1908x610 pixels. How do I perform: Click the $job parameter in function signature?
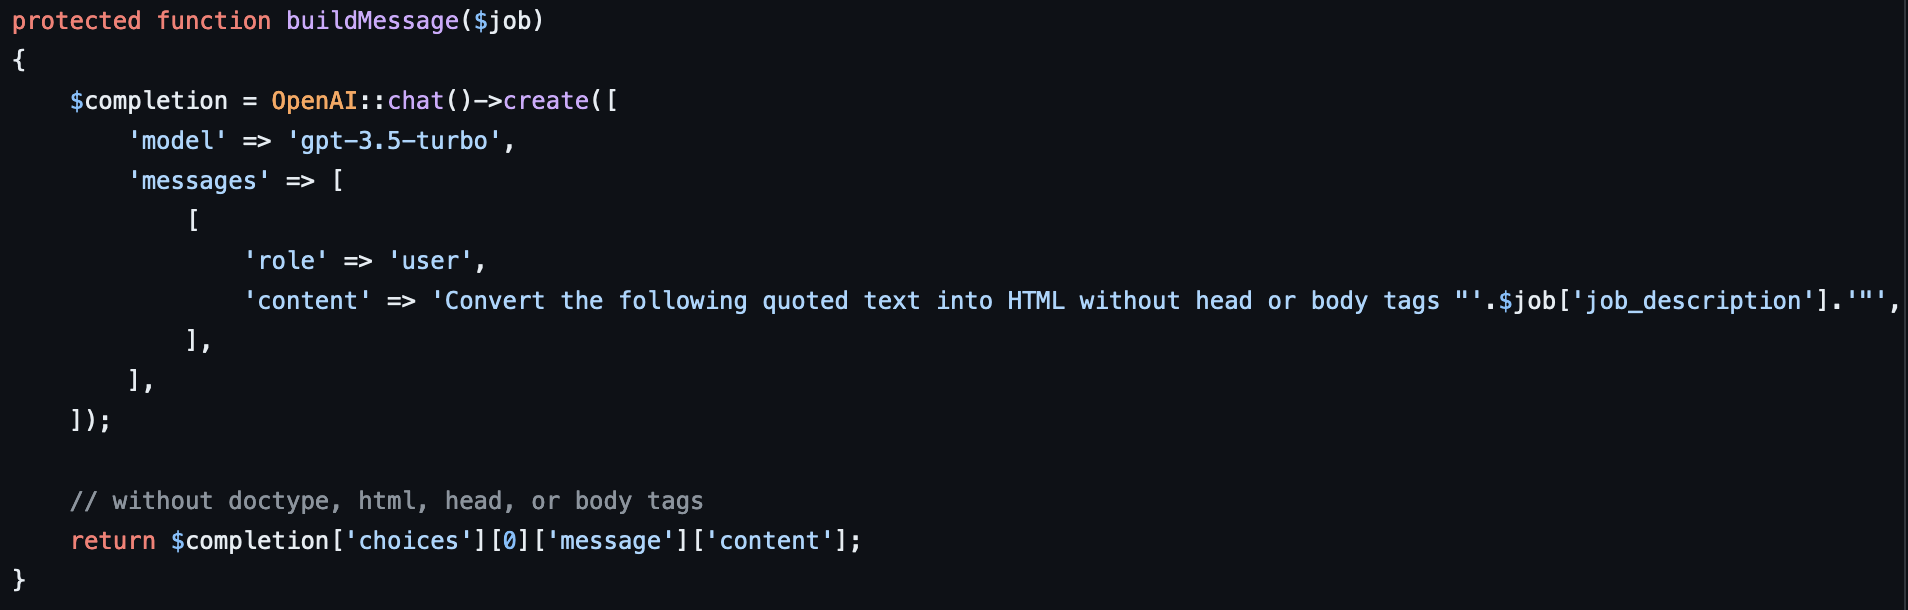click(x=502, y=21)
